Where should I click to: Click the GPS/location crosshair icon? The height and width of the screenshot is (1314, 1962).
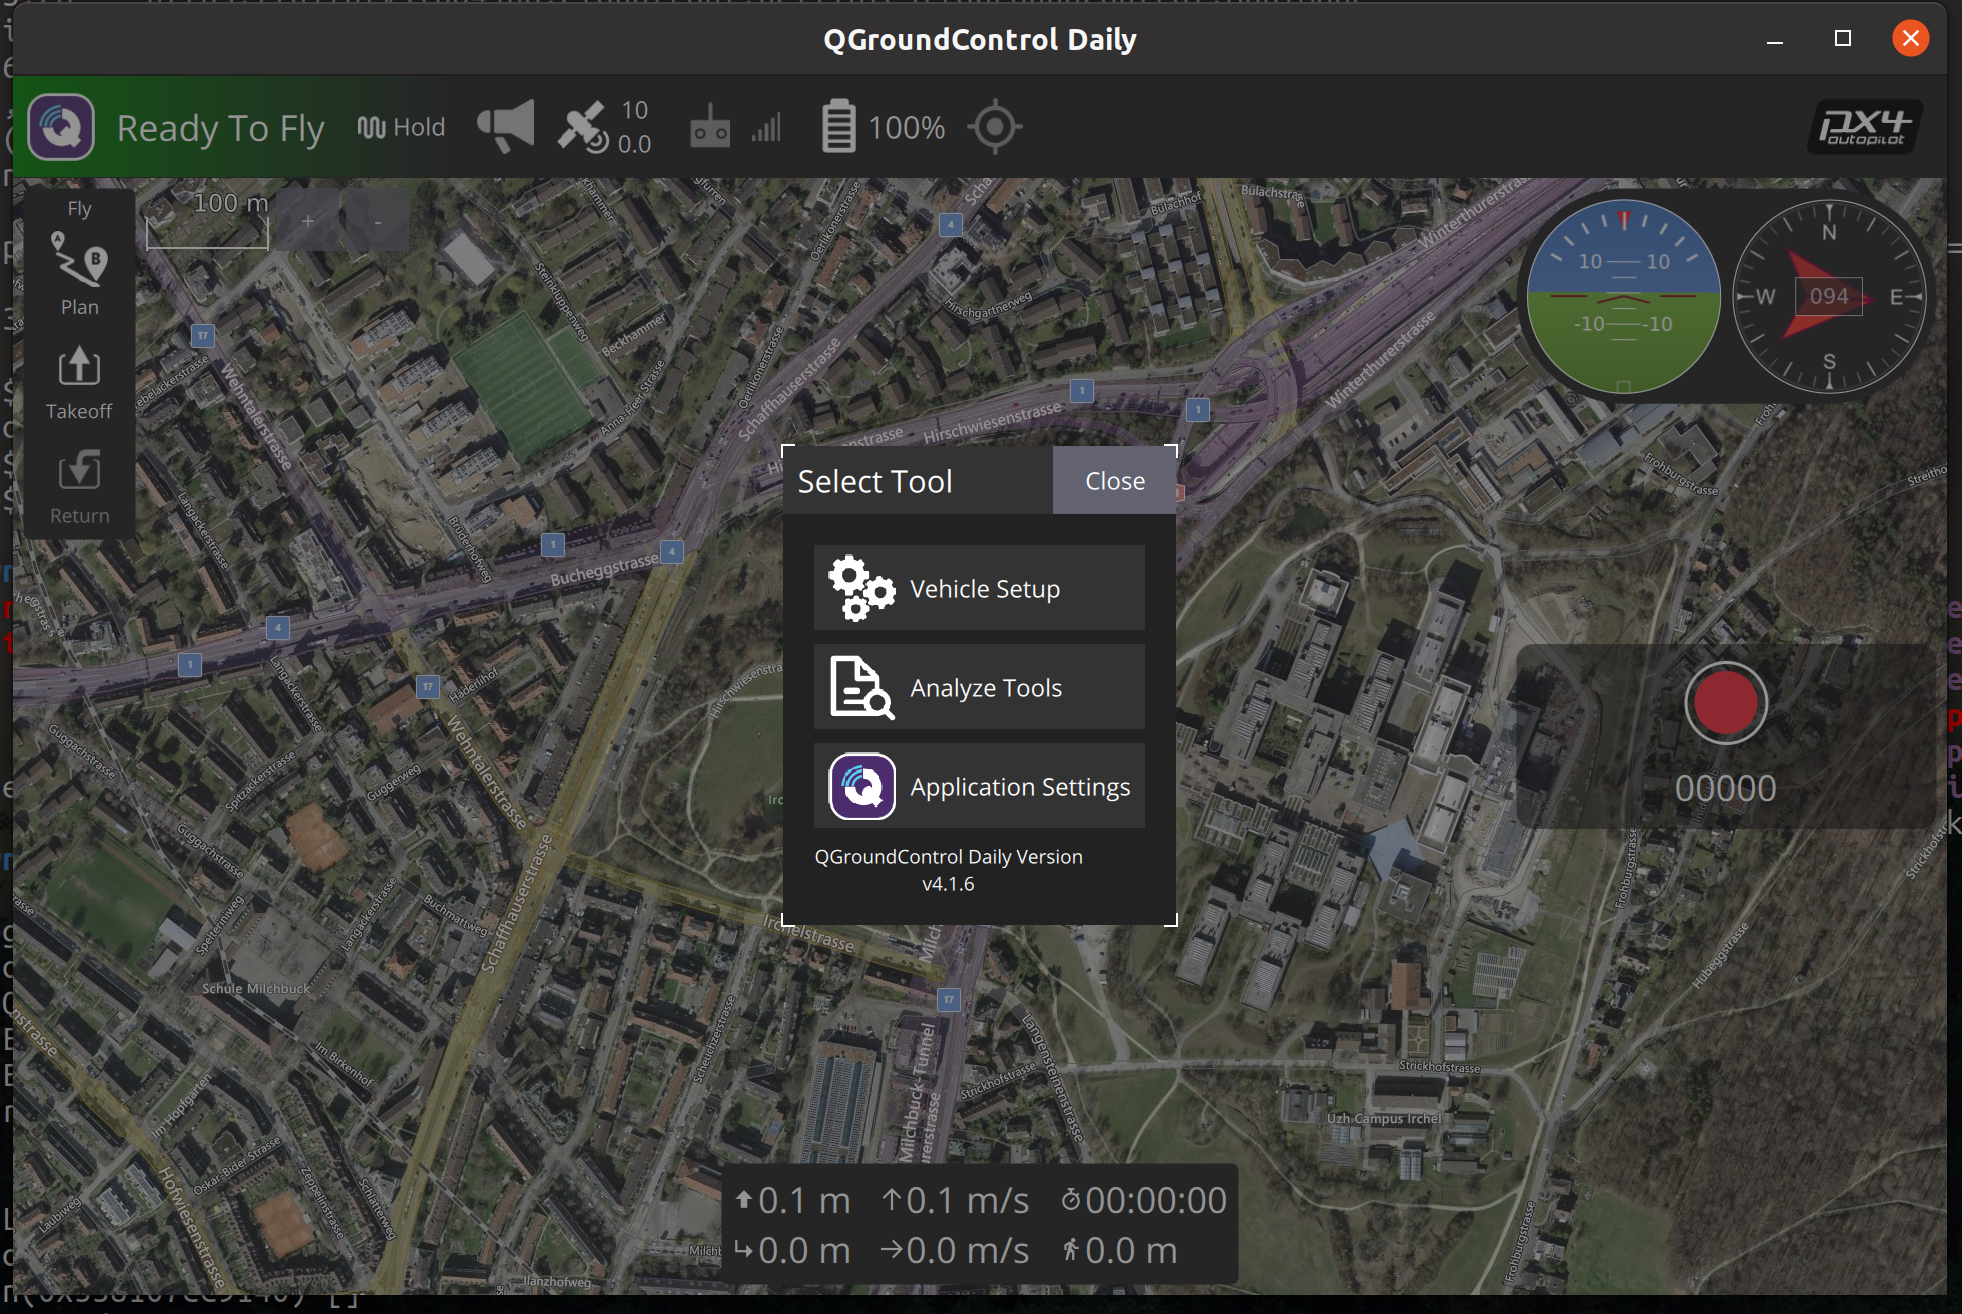click(x=994, y=129)
